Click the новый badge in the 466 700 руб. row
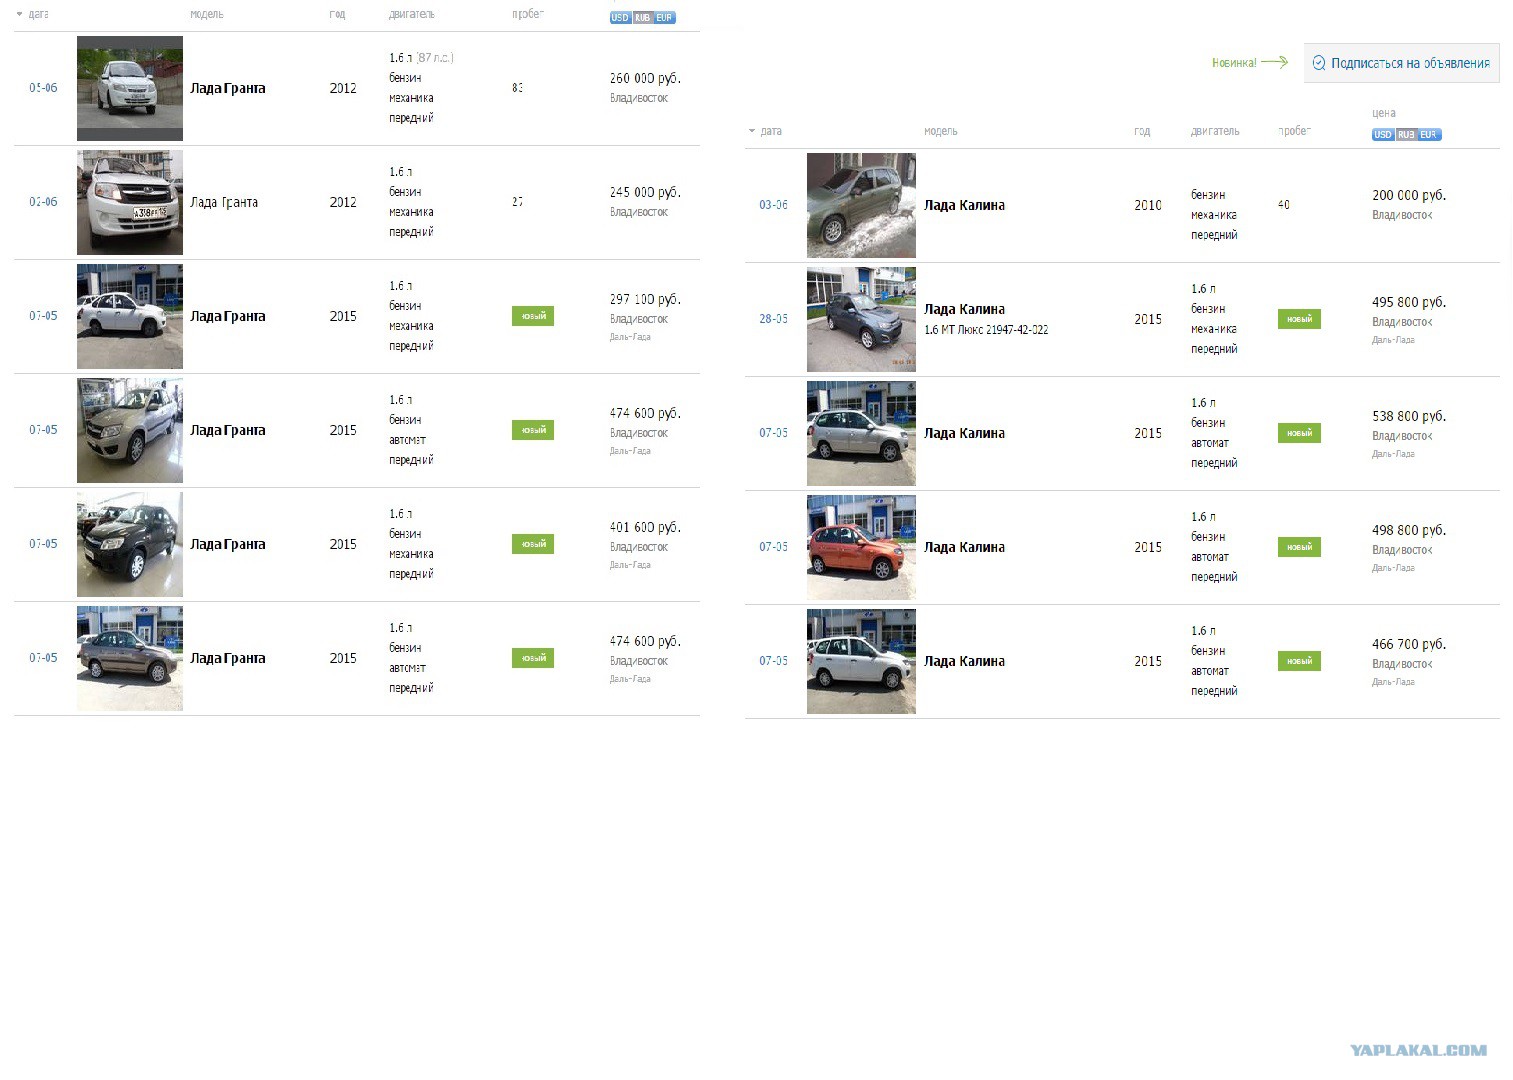The image size is (1513, 1080). tap(1299, 661)
